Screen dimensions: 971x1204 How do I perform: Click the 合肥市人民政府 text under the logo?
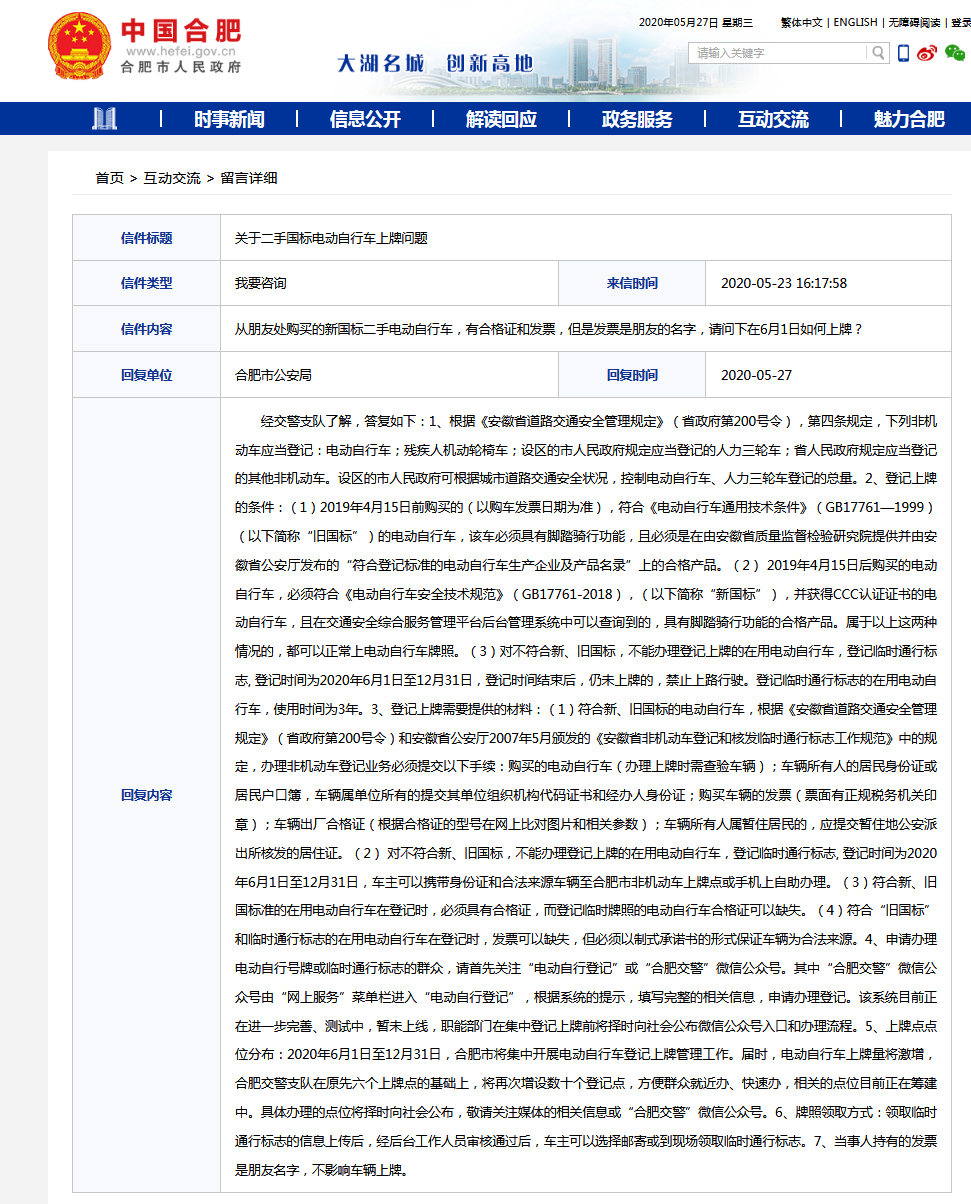(181, 67)
